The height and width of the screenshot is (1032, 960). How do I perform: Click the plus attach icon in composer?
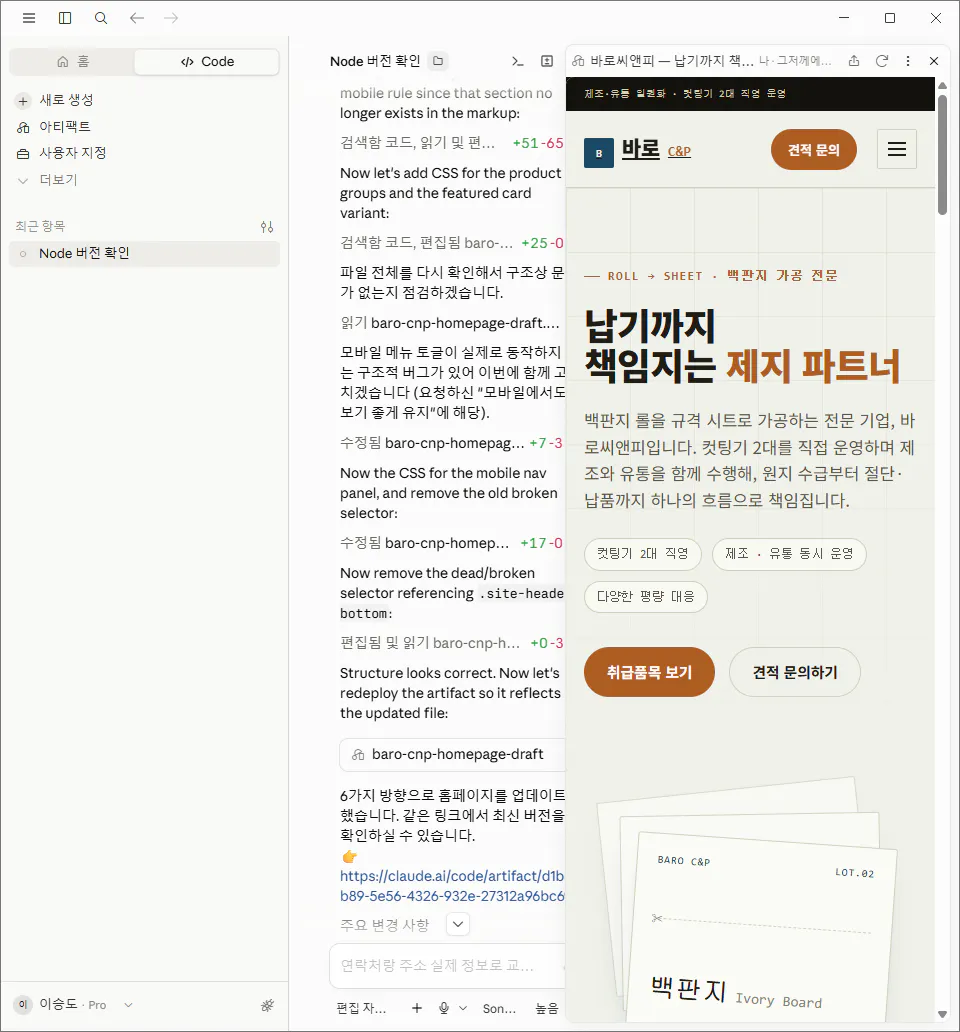click(417, 1008)
